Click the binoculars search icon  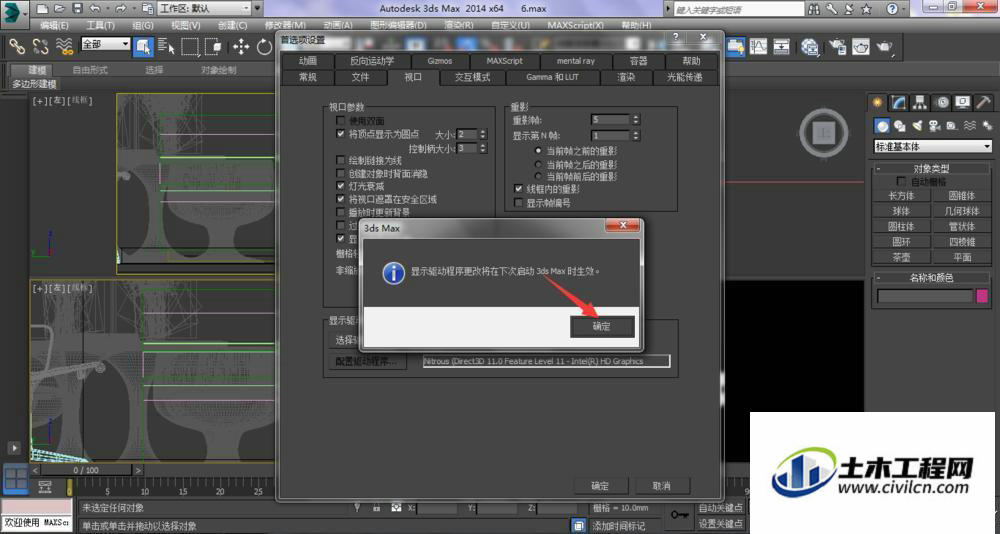814,8
